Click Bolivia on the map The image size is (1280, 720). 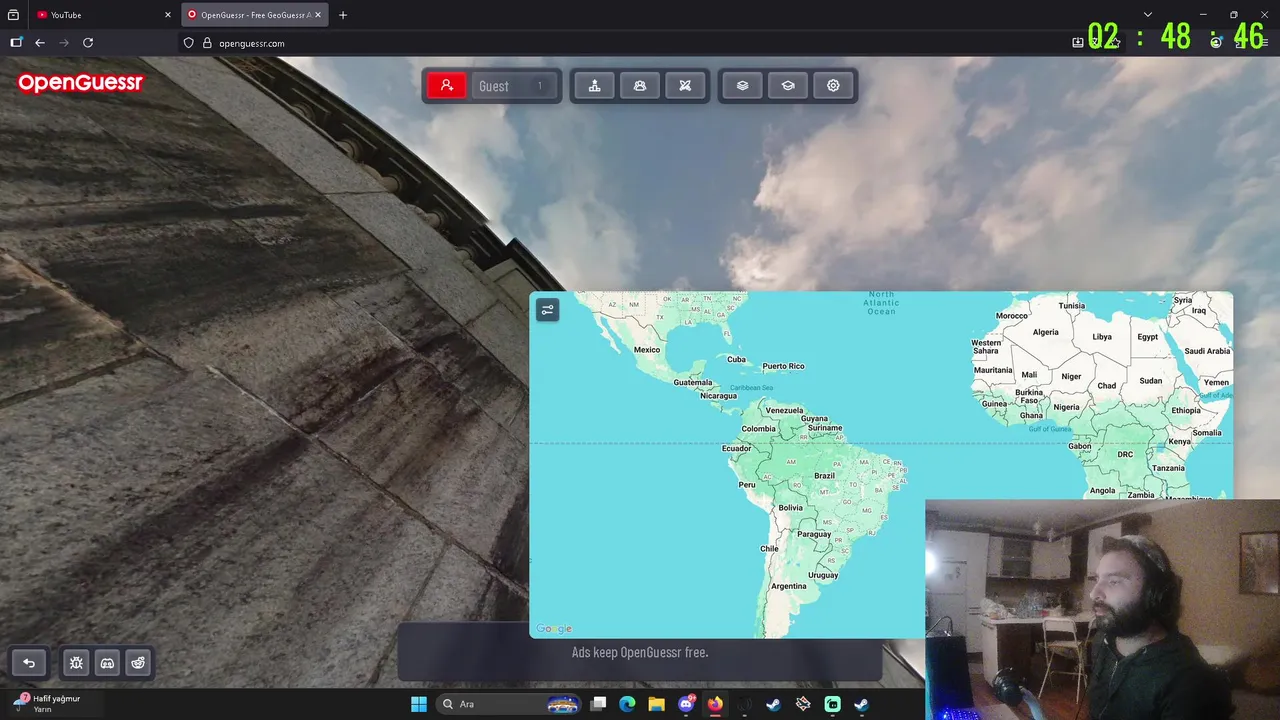click(x=790, y=508)
